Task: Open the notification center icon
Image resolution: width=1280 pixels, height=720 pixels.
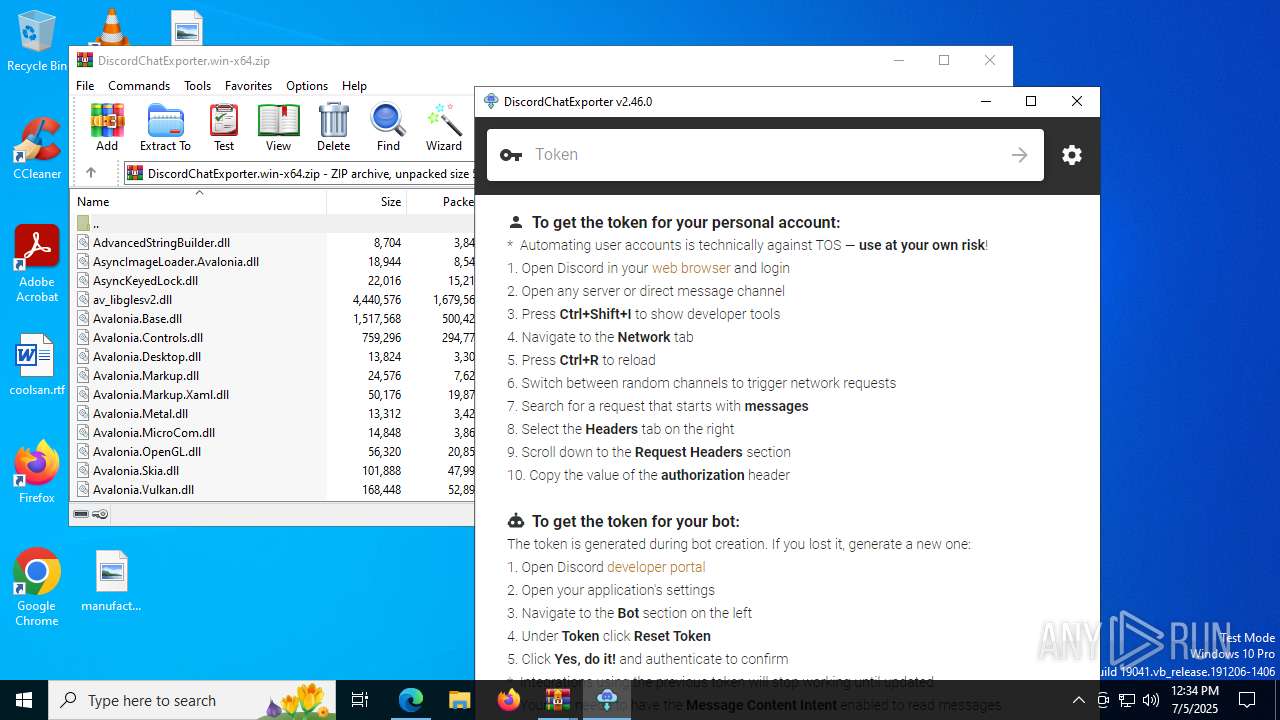Action: point(1247,700)
